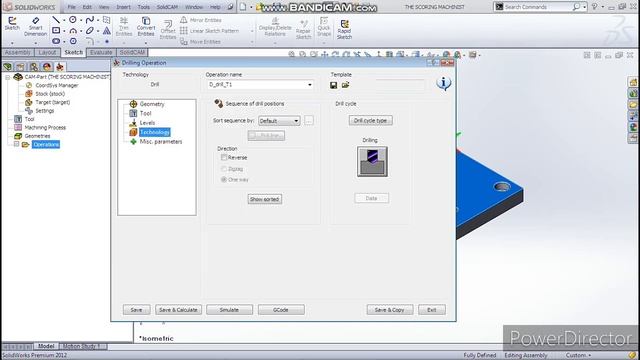Click the Quick Snaps tool

click(x=324, y=27)
